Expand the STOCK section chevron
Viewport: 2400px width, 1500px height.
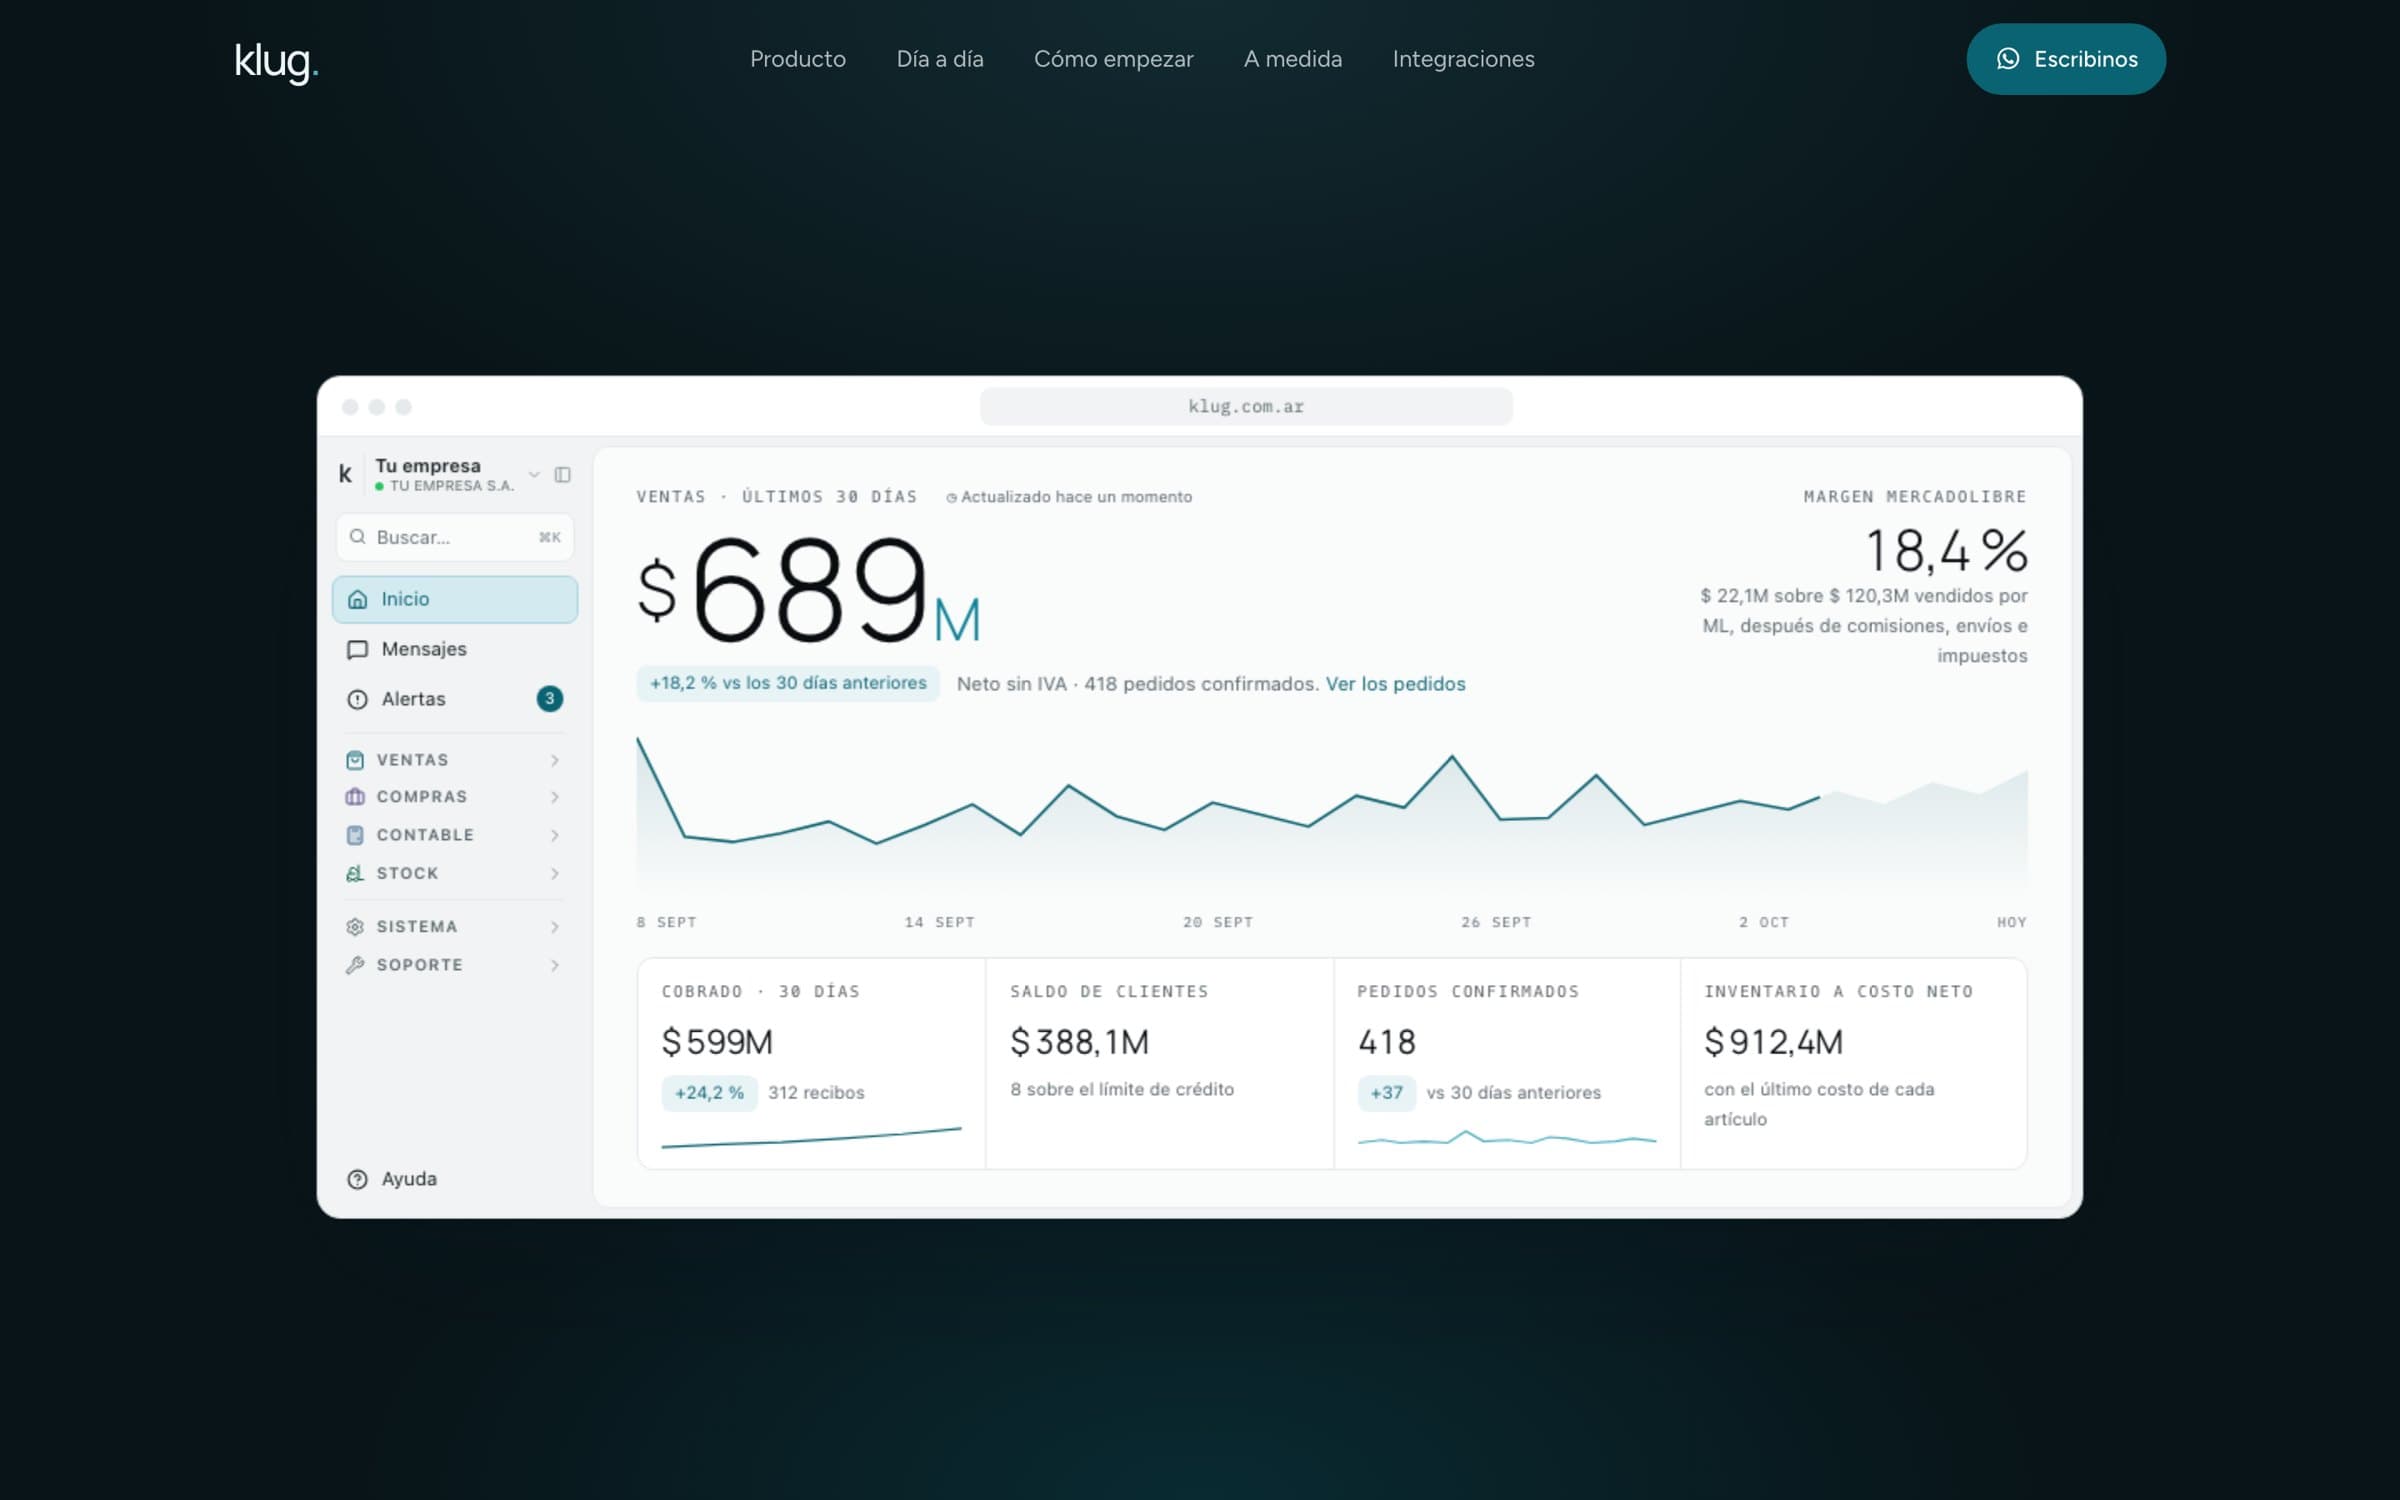(x=555, y=873)
